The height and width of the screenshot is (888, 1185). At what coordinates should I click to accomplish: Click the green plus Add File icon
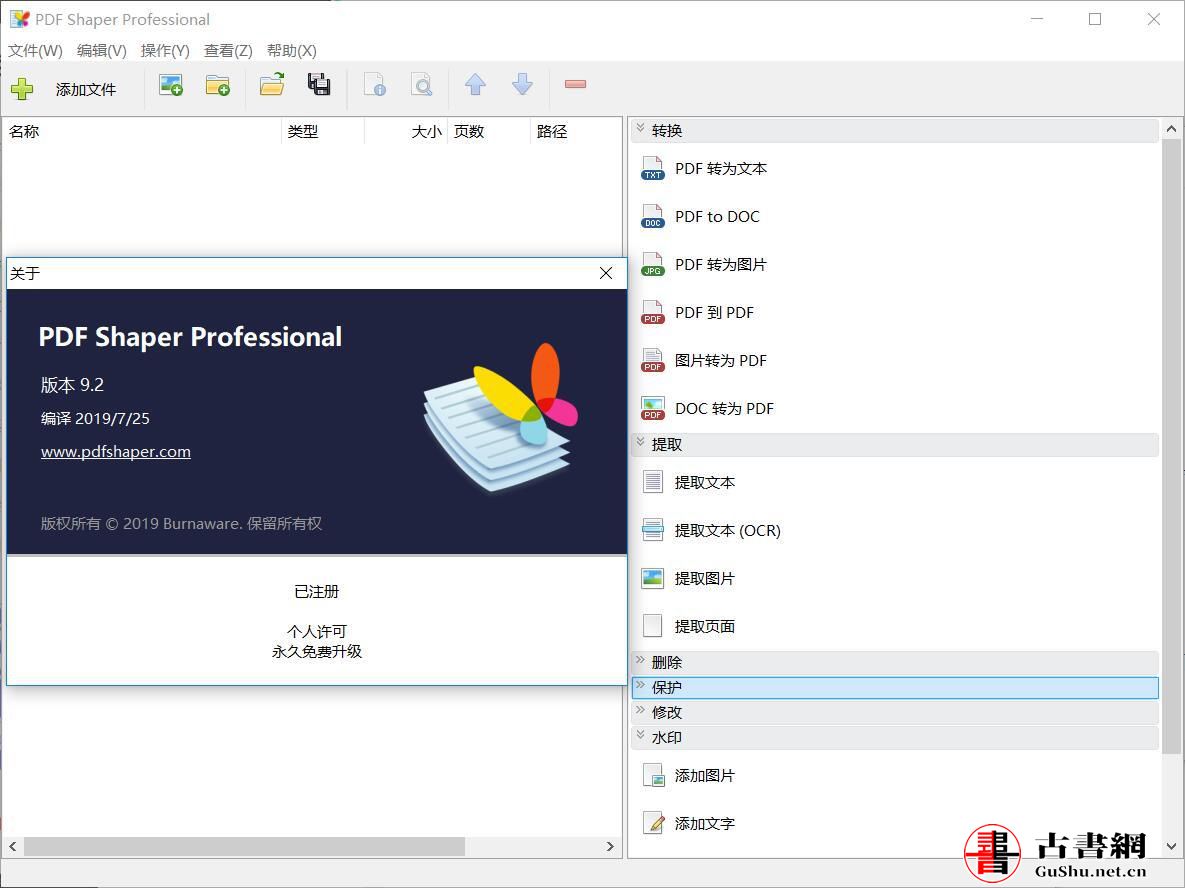point(22,89)
